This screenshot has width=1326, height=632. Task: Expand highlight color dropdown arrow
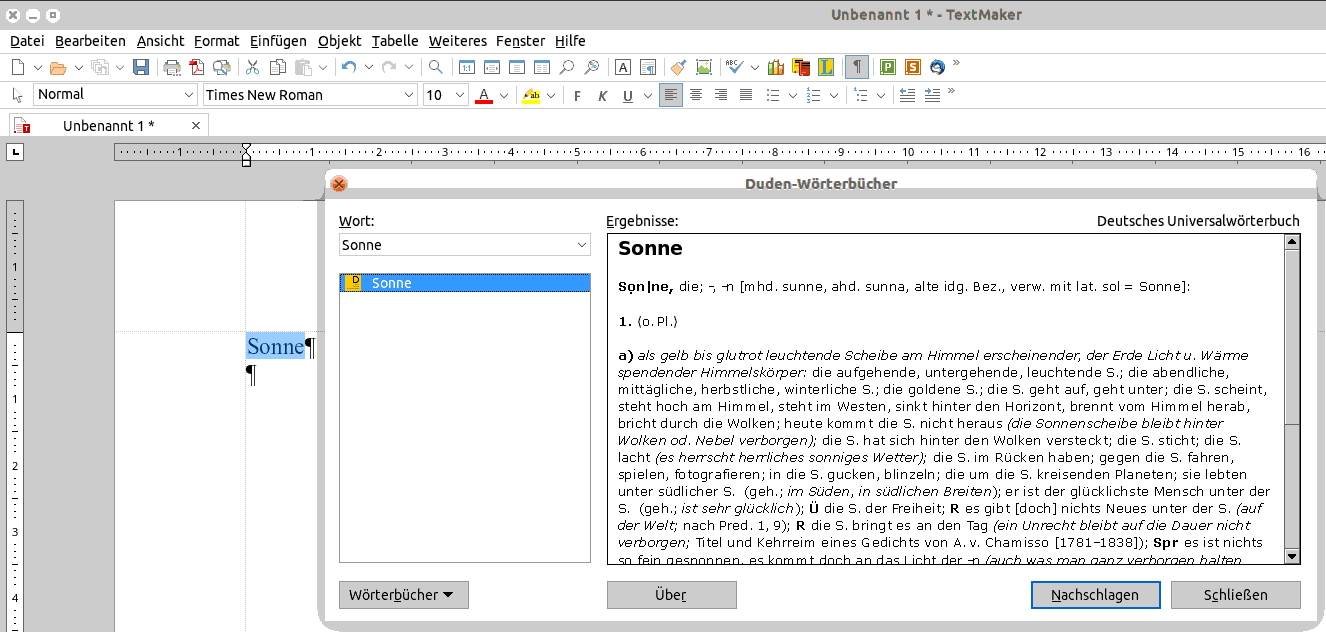tap(551, 96)
